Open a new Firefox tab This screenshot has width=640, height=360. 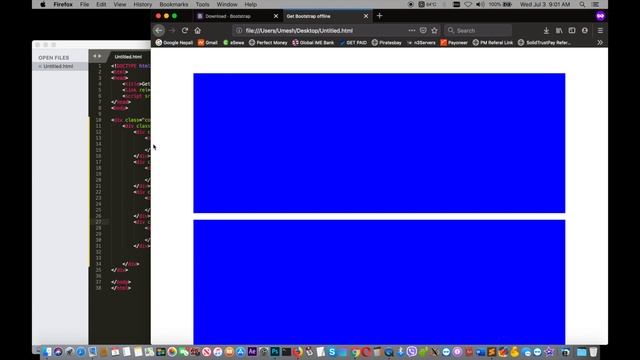380,16
